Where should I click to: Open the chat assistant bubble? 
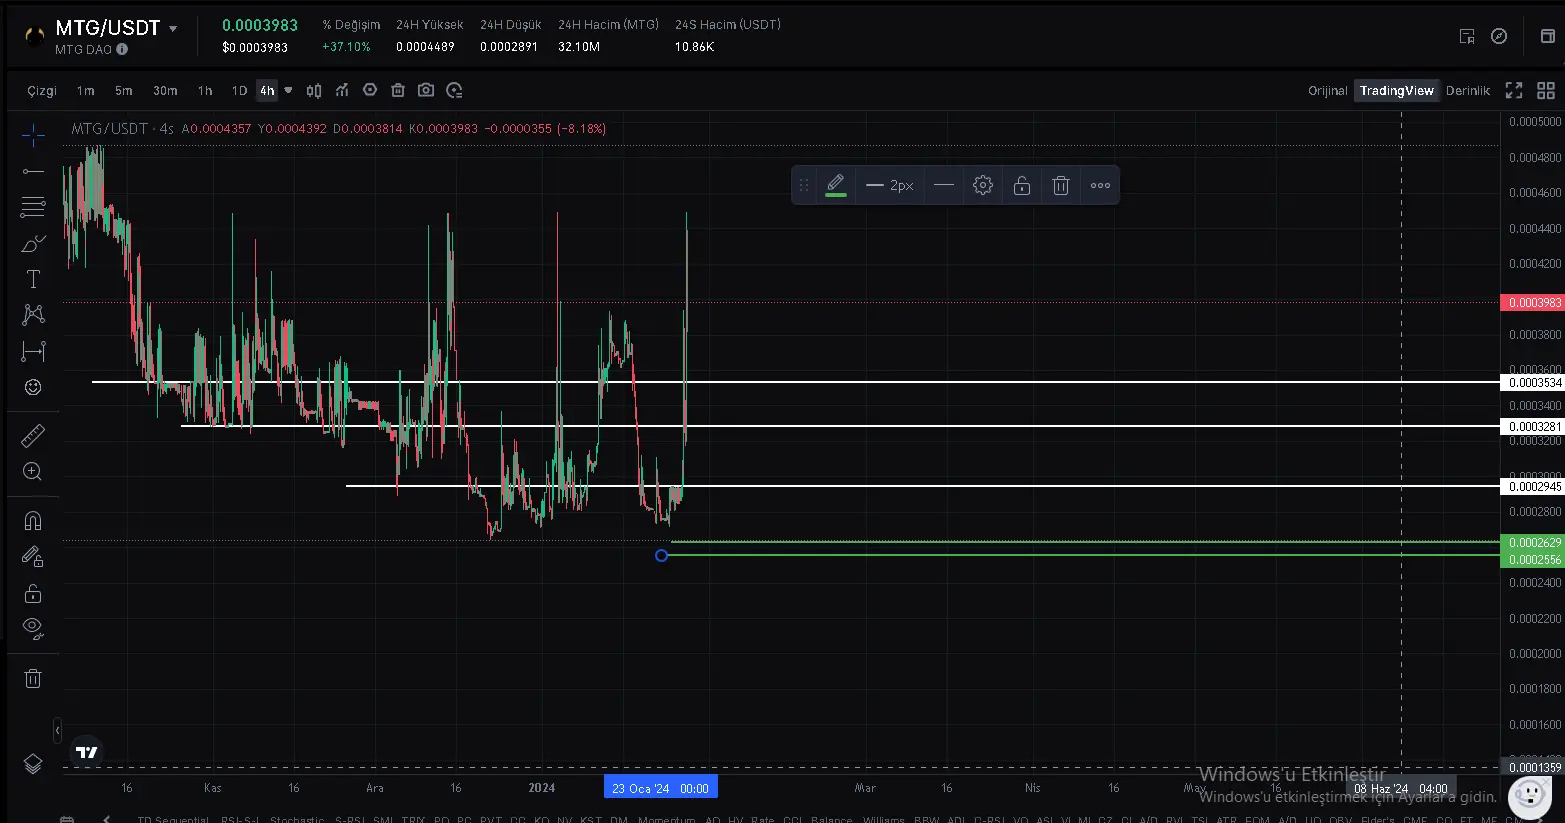point(1529,796)
